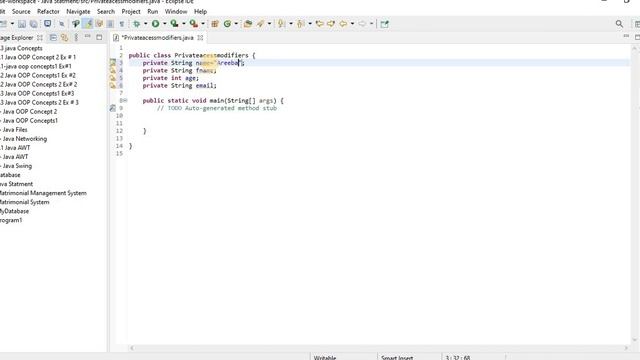Screen dimensions: 640x360
Task: Open the terminal/console toolbar icon
Action: click(48, 24)
